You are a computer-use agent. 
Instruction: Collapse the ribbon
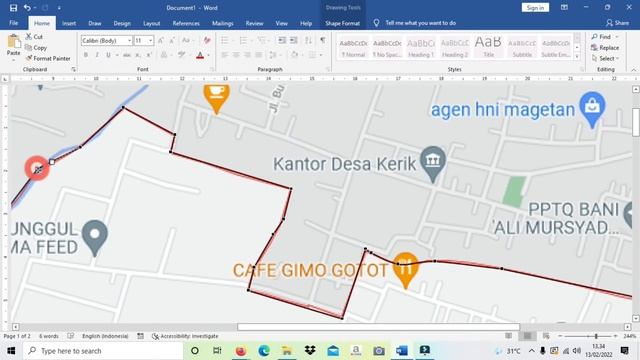pyautogui.click(x=633, y=70)
